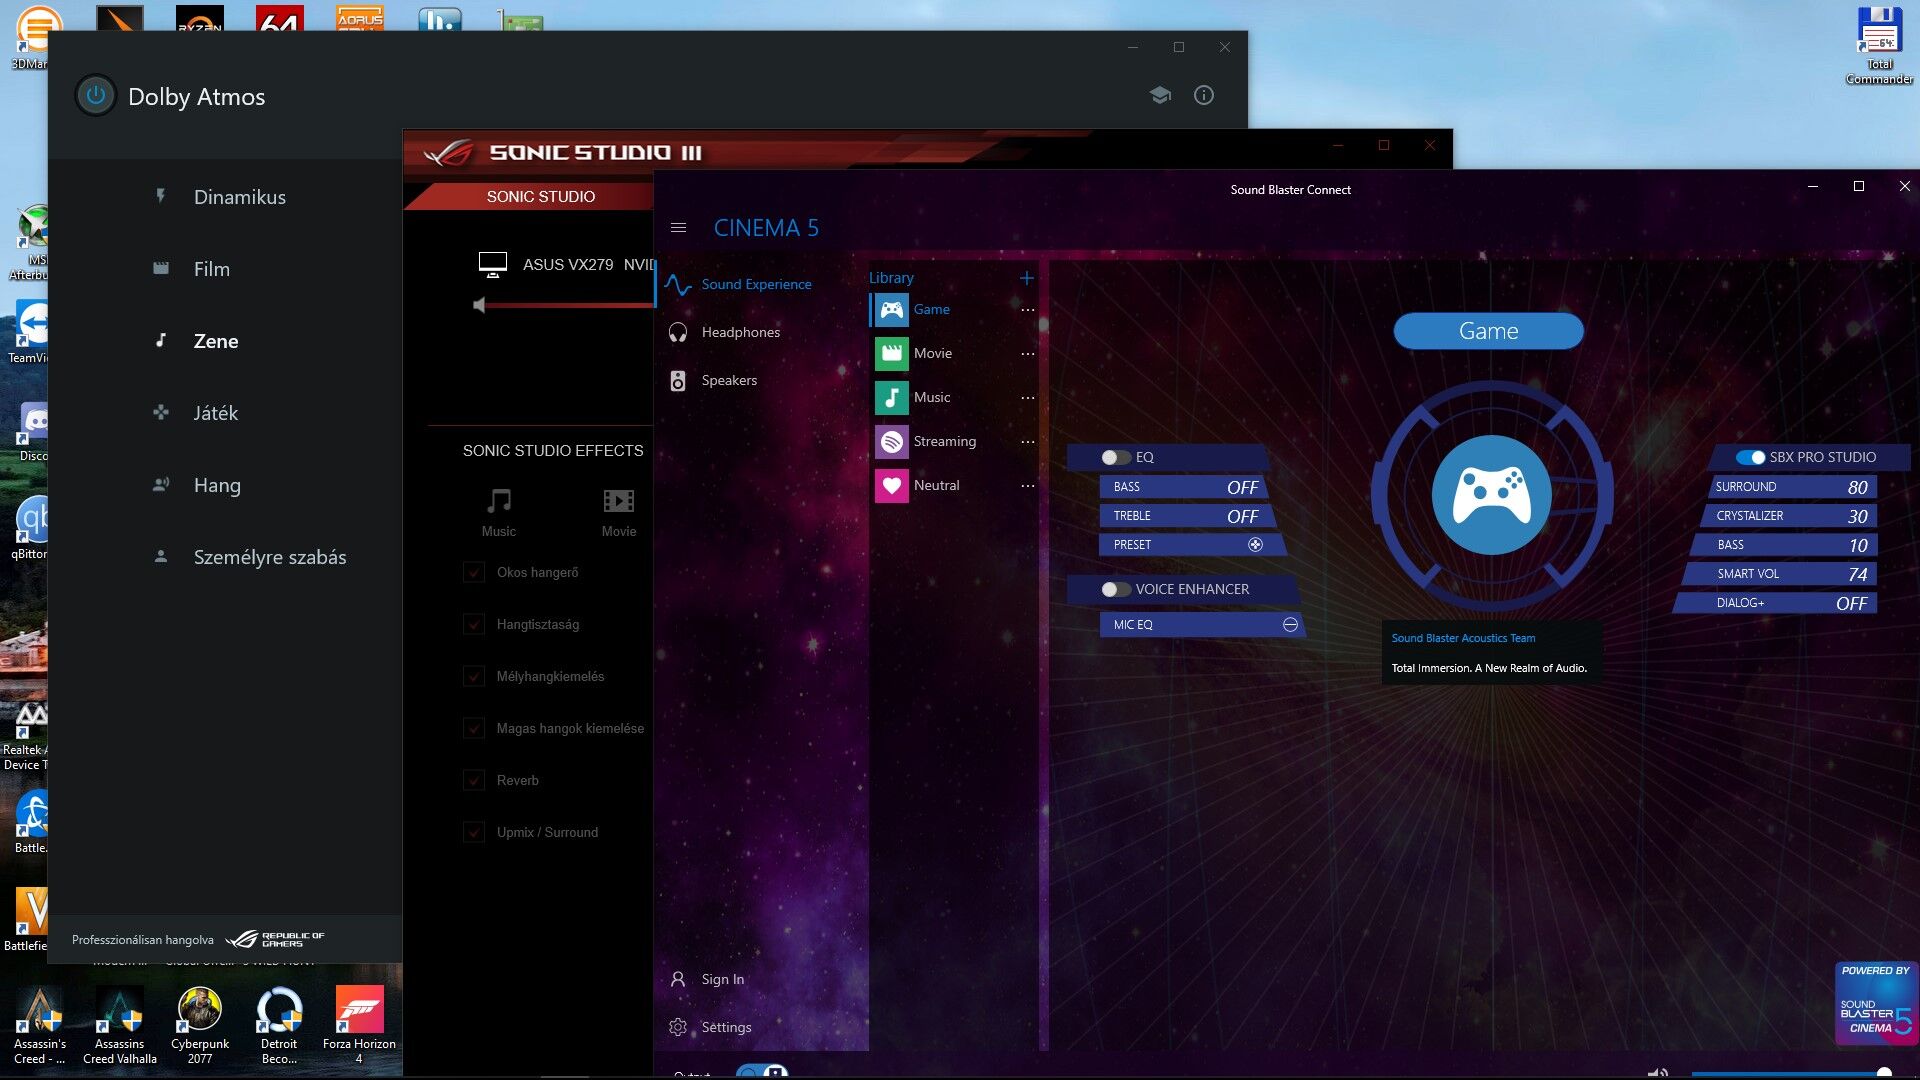Adjust the SURROUND slider set to 80
Image resolution: width=1920 pixels, height=1080 pixels.
[1792, 487]
